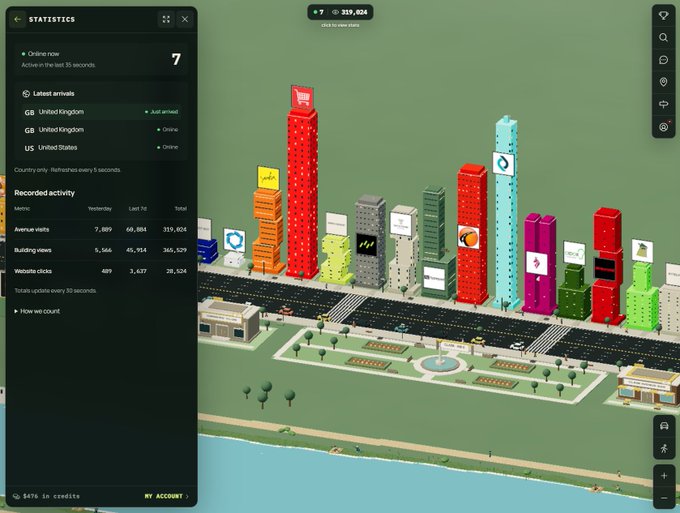Click the pink logo sign on magenta building

click(536, 263)
